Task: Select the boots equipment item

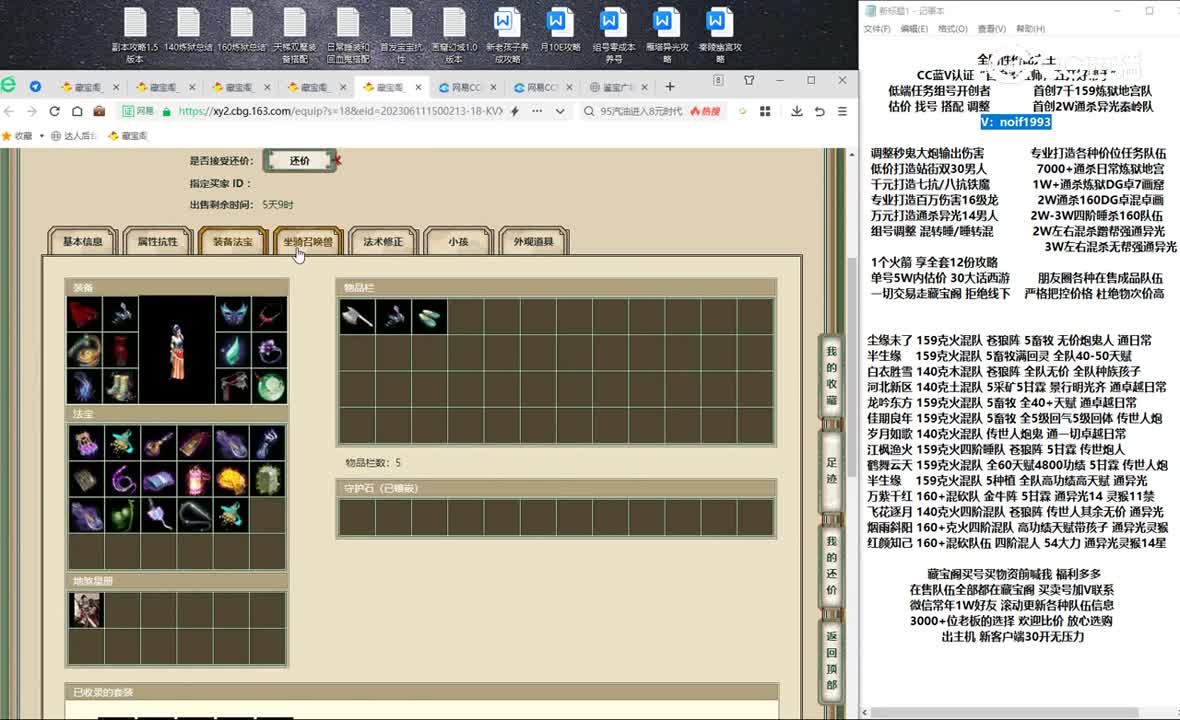Action: point(120,386)
